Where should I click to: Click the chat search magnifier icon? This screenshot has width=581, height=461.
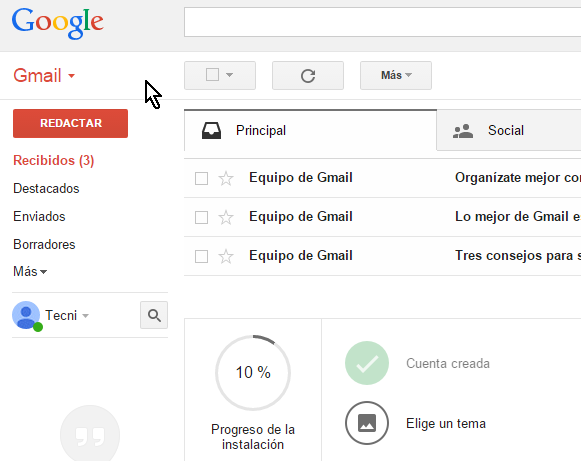[x=154, y=315]
